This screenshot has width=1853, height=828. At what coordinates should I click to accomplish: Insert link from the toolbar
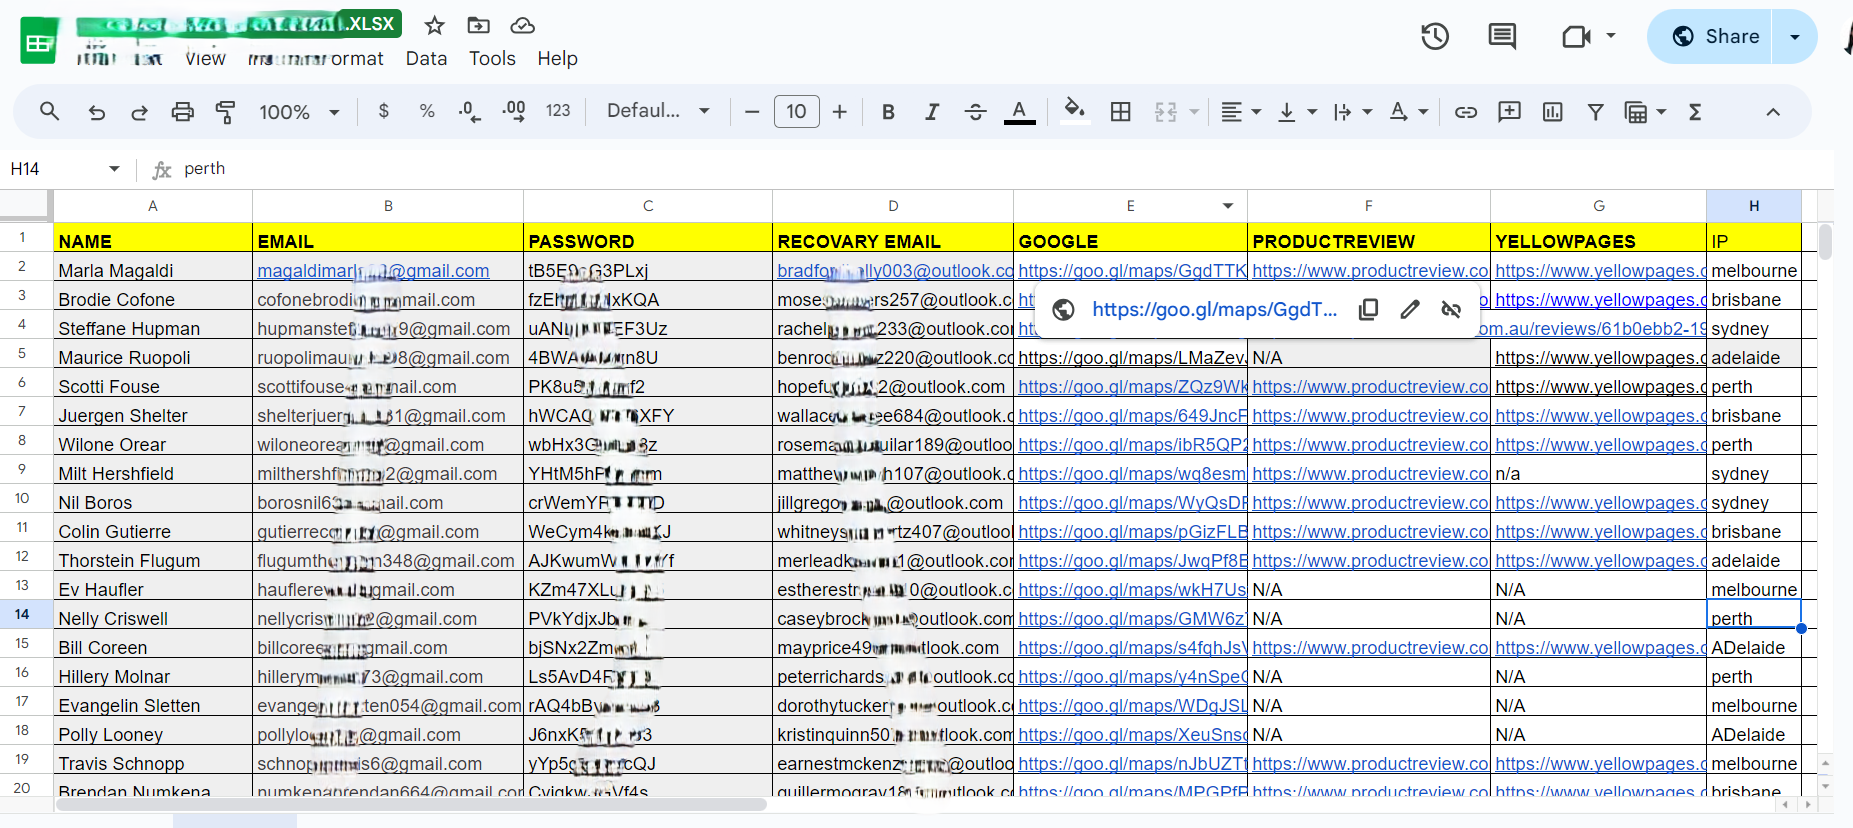coord(1466,112)
